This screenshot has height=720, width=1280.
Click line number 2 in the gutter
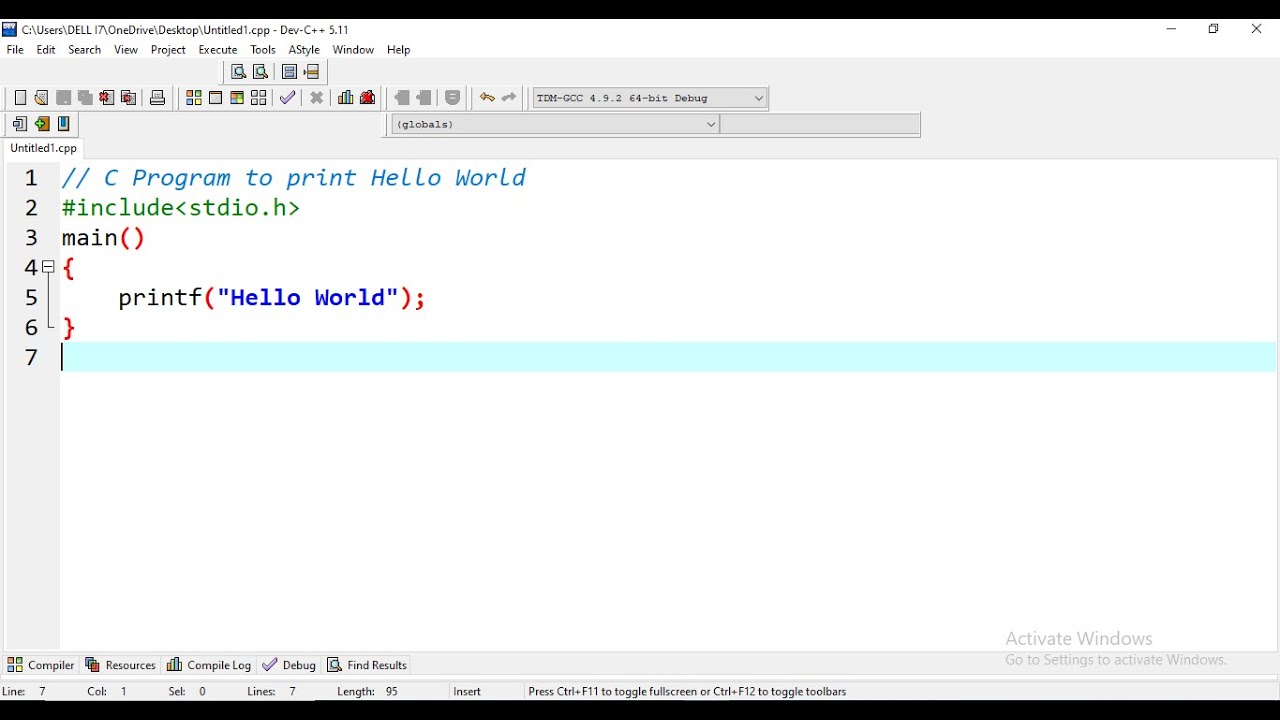point(32,208)
